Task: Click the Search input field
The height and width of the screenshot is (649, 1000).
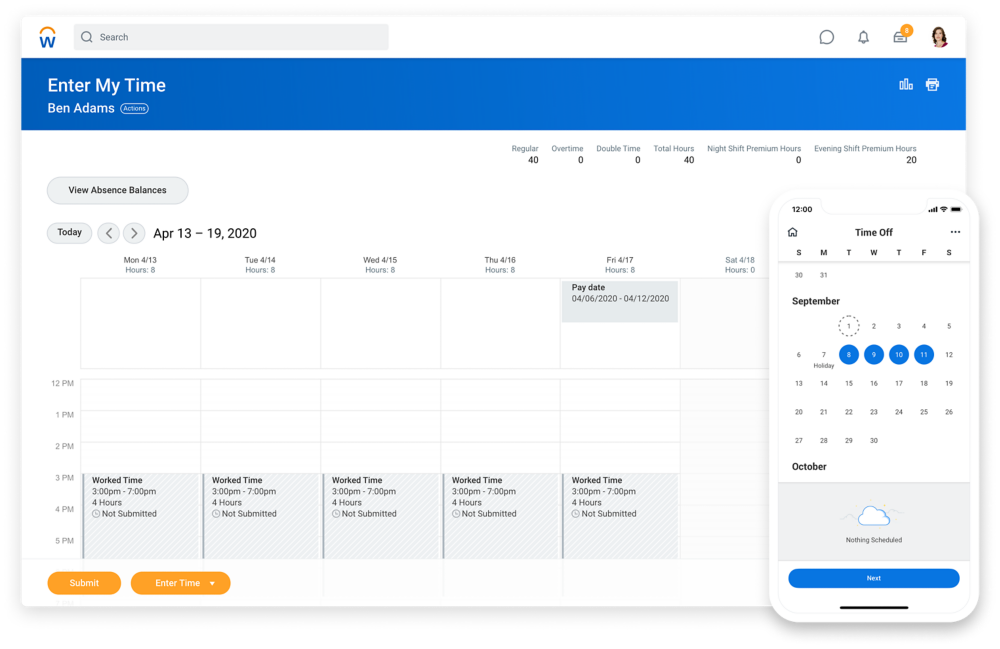Action: click(231, 37)
